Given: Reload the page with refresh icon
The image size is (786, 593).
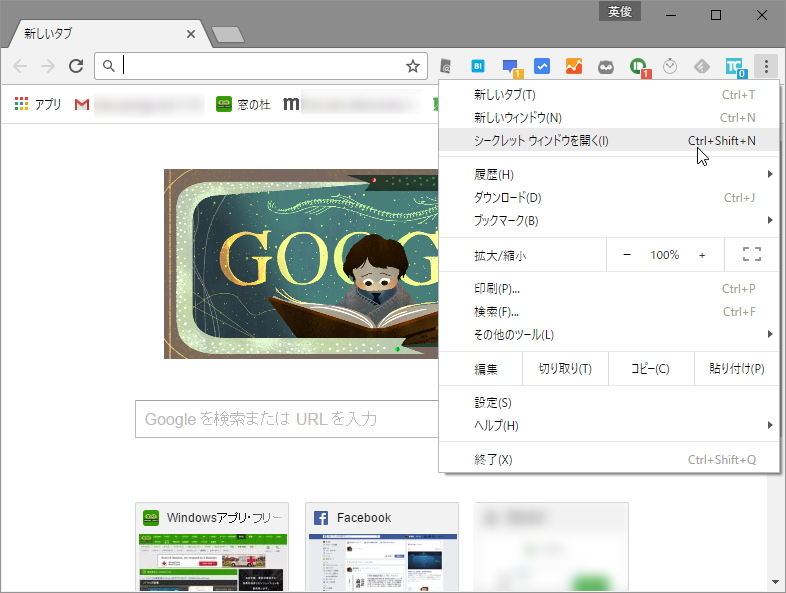Looking at the screenshot, I should (76, 66).
